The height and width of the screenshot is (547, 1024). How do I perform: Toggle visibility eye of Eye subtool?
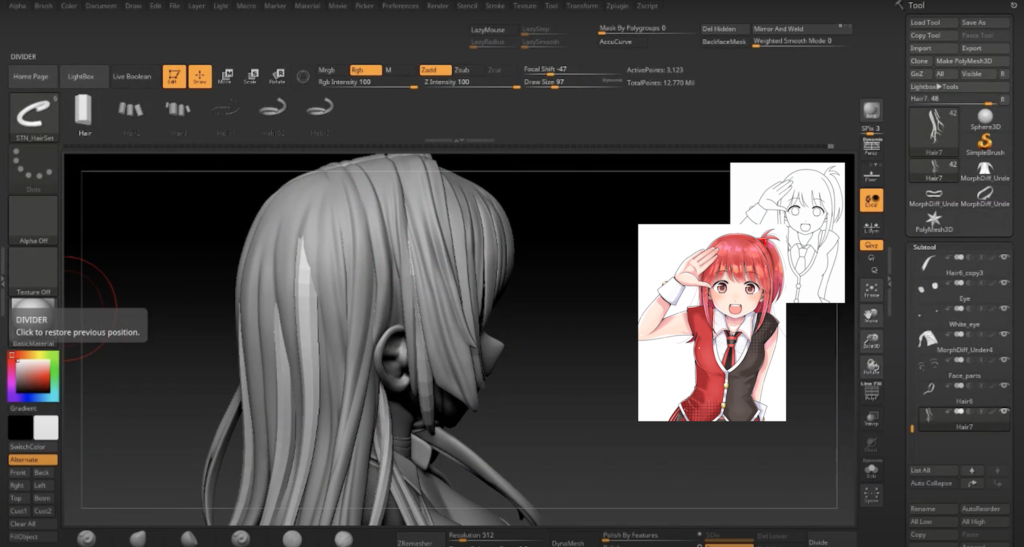(1004, 283)
